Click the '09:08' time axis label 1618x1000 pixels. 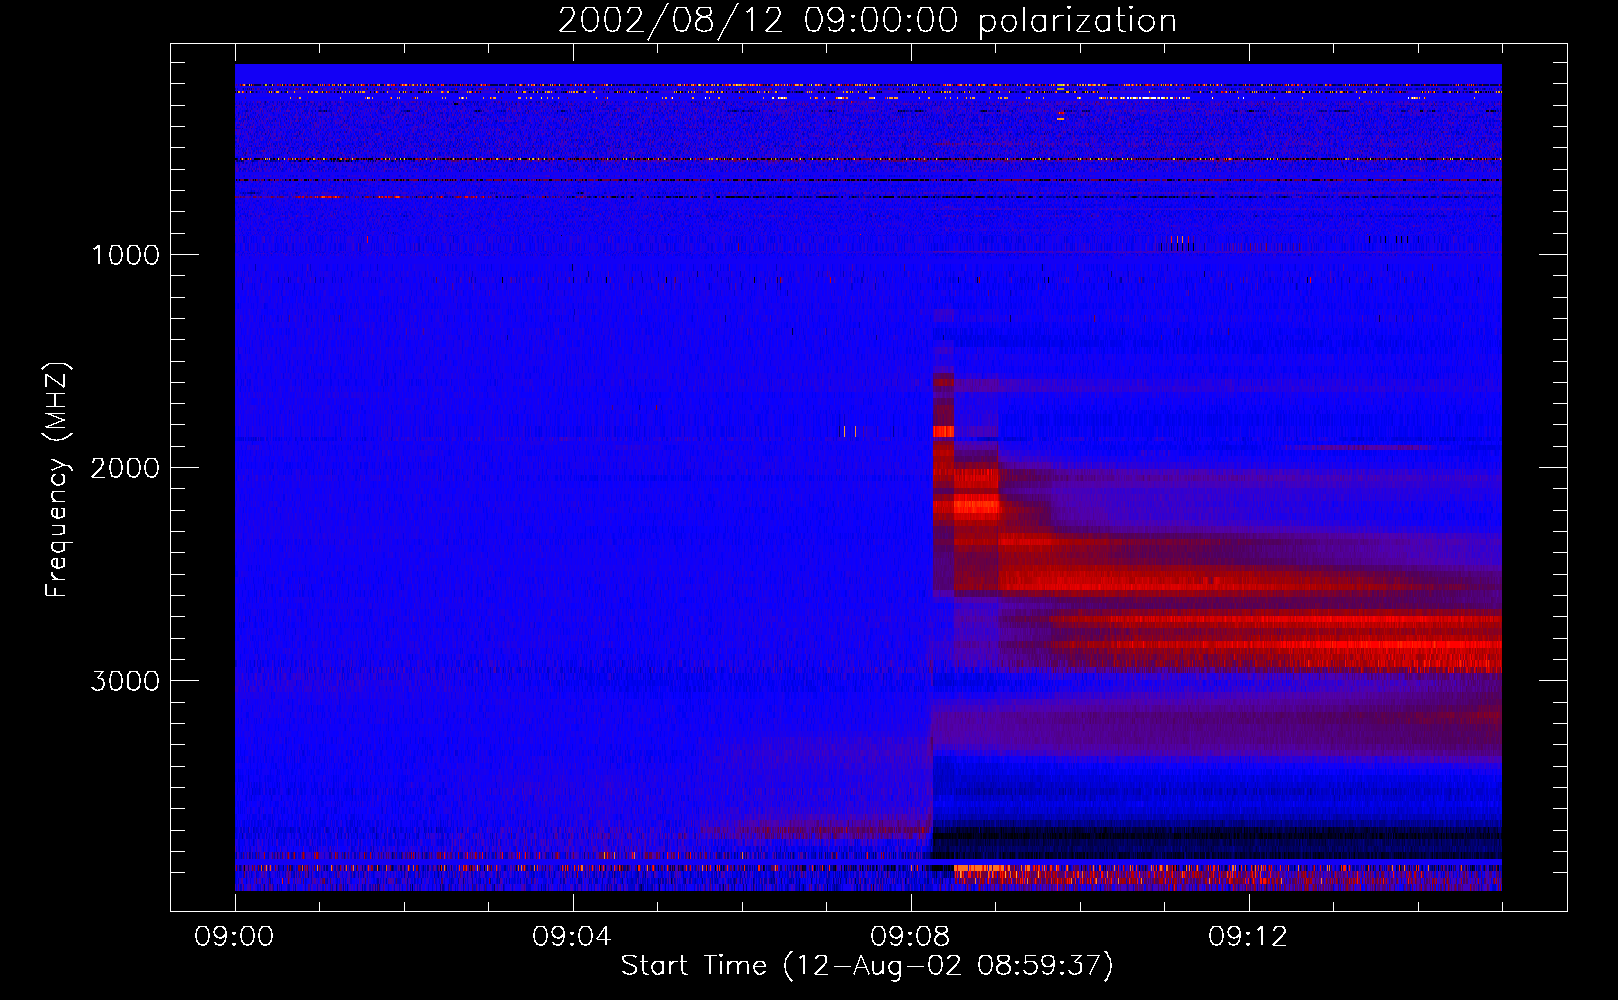pyautogui.click(x=910, y=937)
